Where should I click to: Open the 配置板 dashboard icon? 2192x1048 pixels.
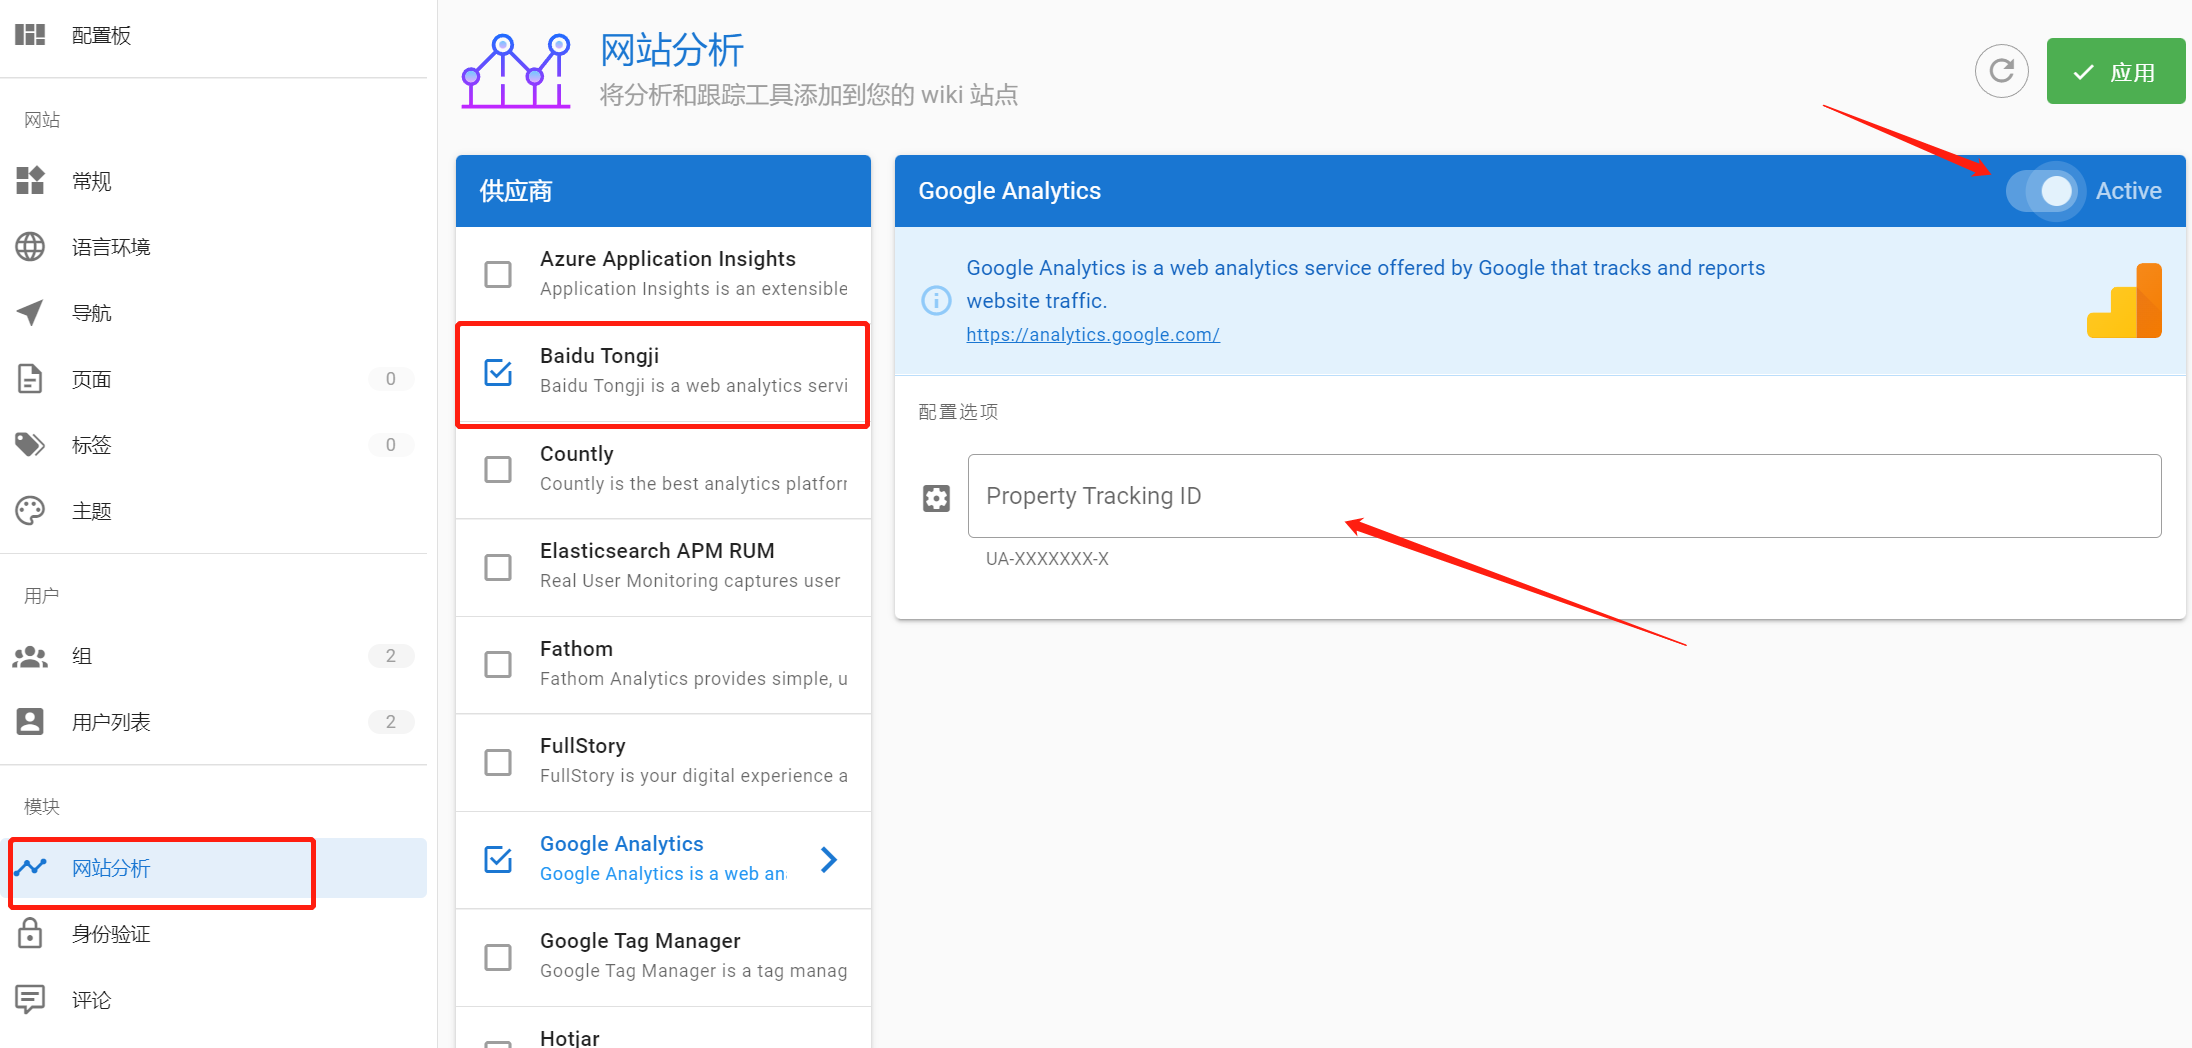tap(30, 35)
